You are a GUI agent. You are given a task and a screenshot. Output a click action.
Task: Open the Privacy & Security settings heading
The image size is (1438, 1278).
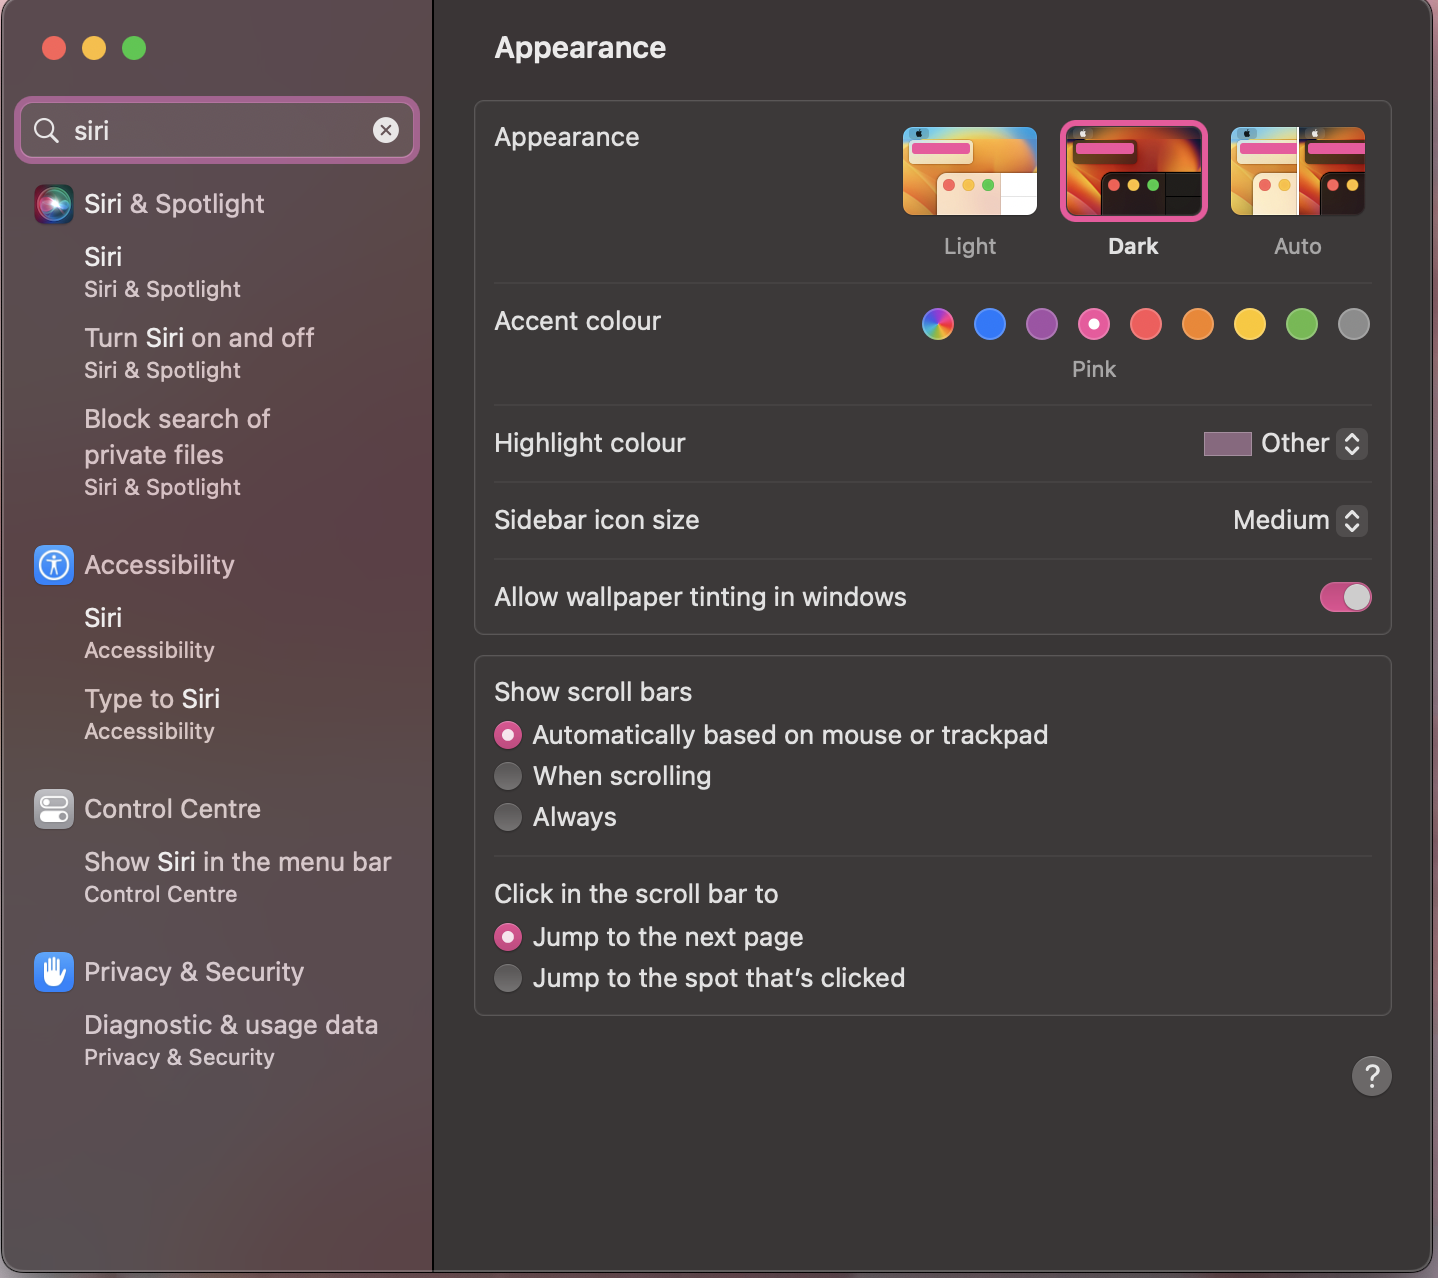(x=194, y=972)
